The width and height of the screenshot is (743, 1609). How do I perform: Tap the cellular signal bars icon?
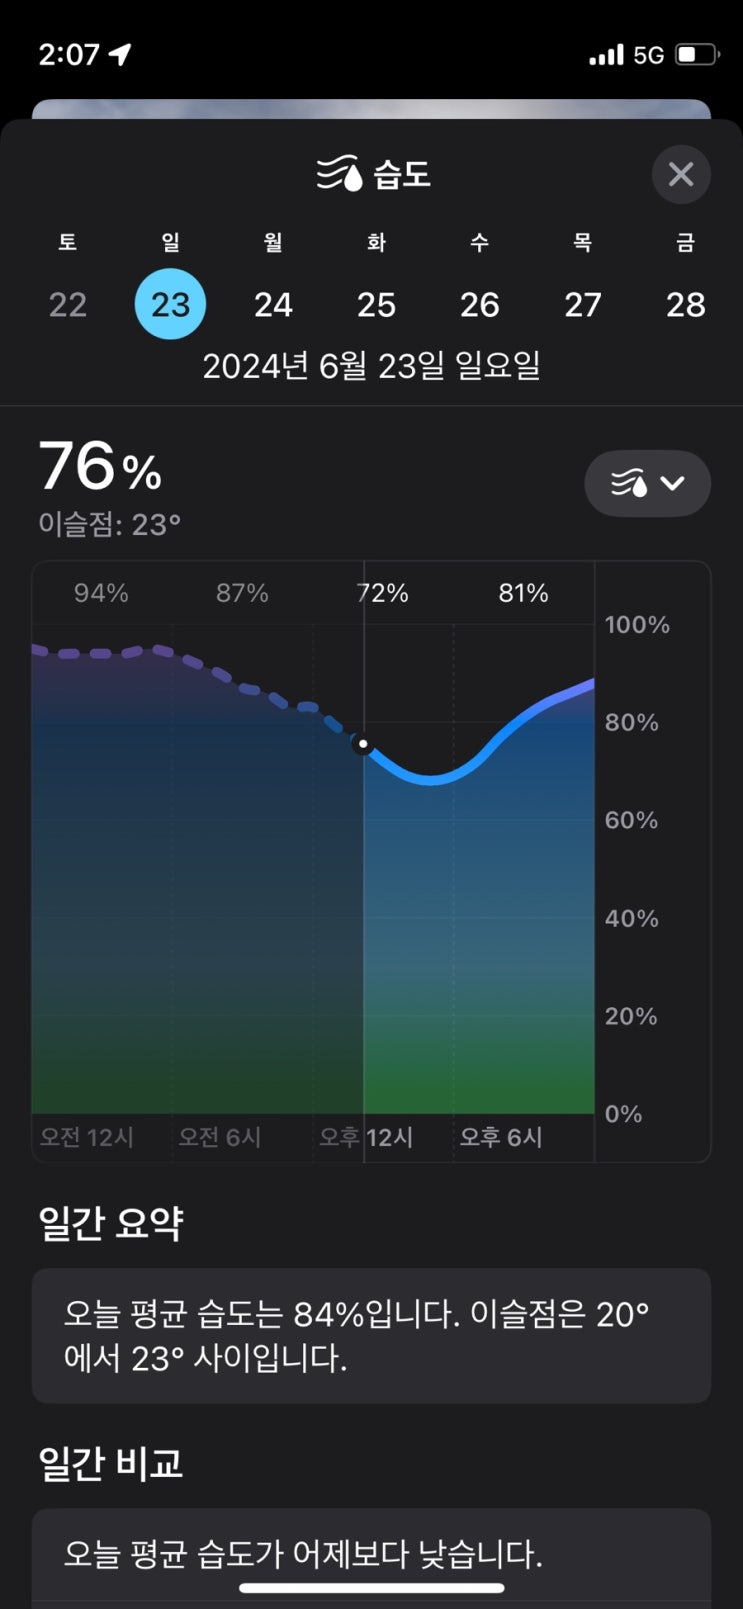[606, 55]
